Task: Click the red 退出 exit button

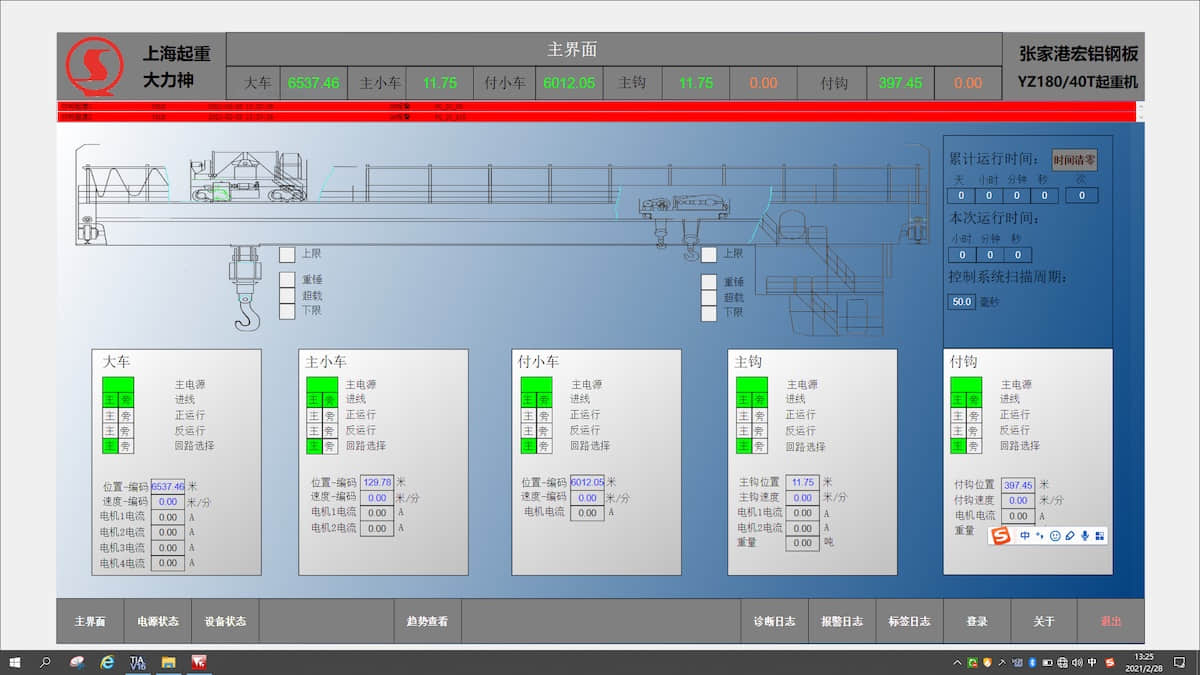Action: (x=1111, y=621)
